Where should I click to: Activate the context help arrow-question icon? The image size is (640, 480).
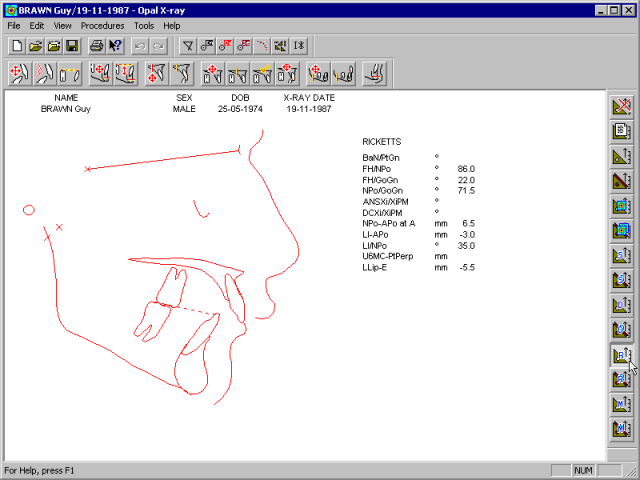click(x=115, y=46)
